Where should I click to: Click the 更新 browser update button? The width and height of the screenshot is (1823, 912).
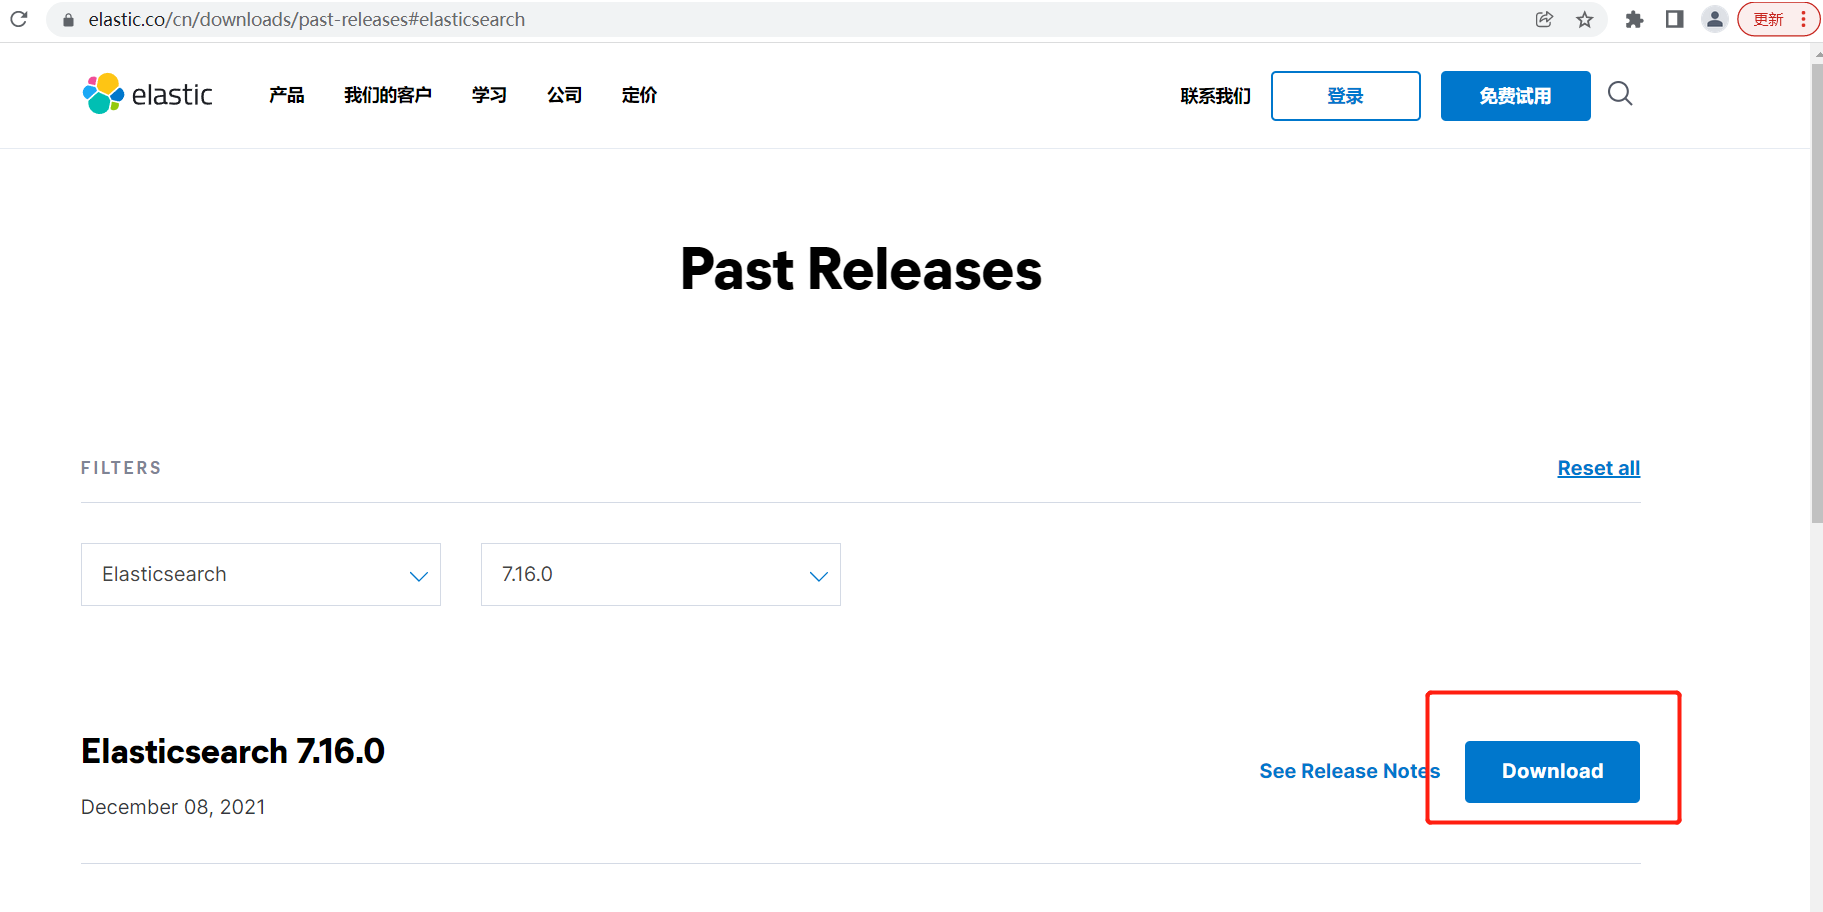click(x=1769, y=19)
